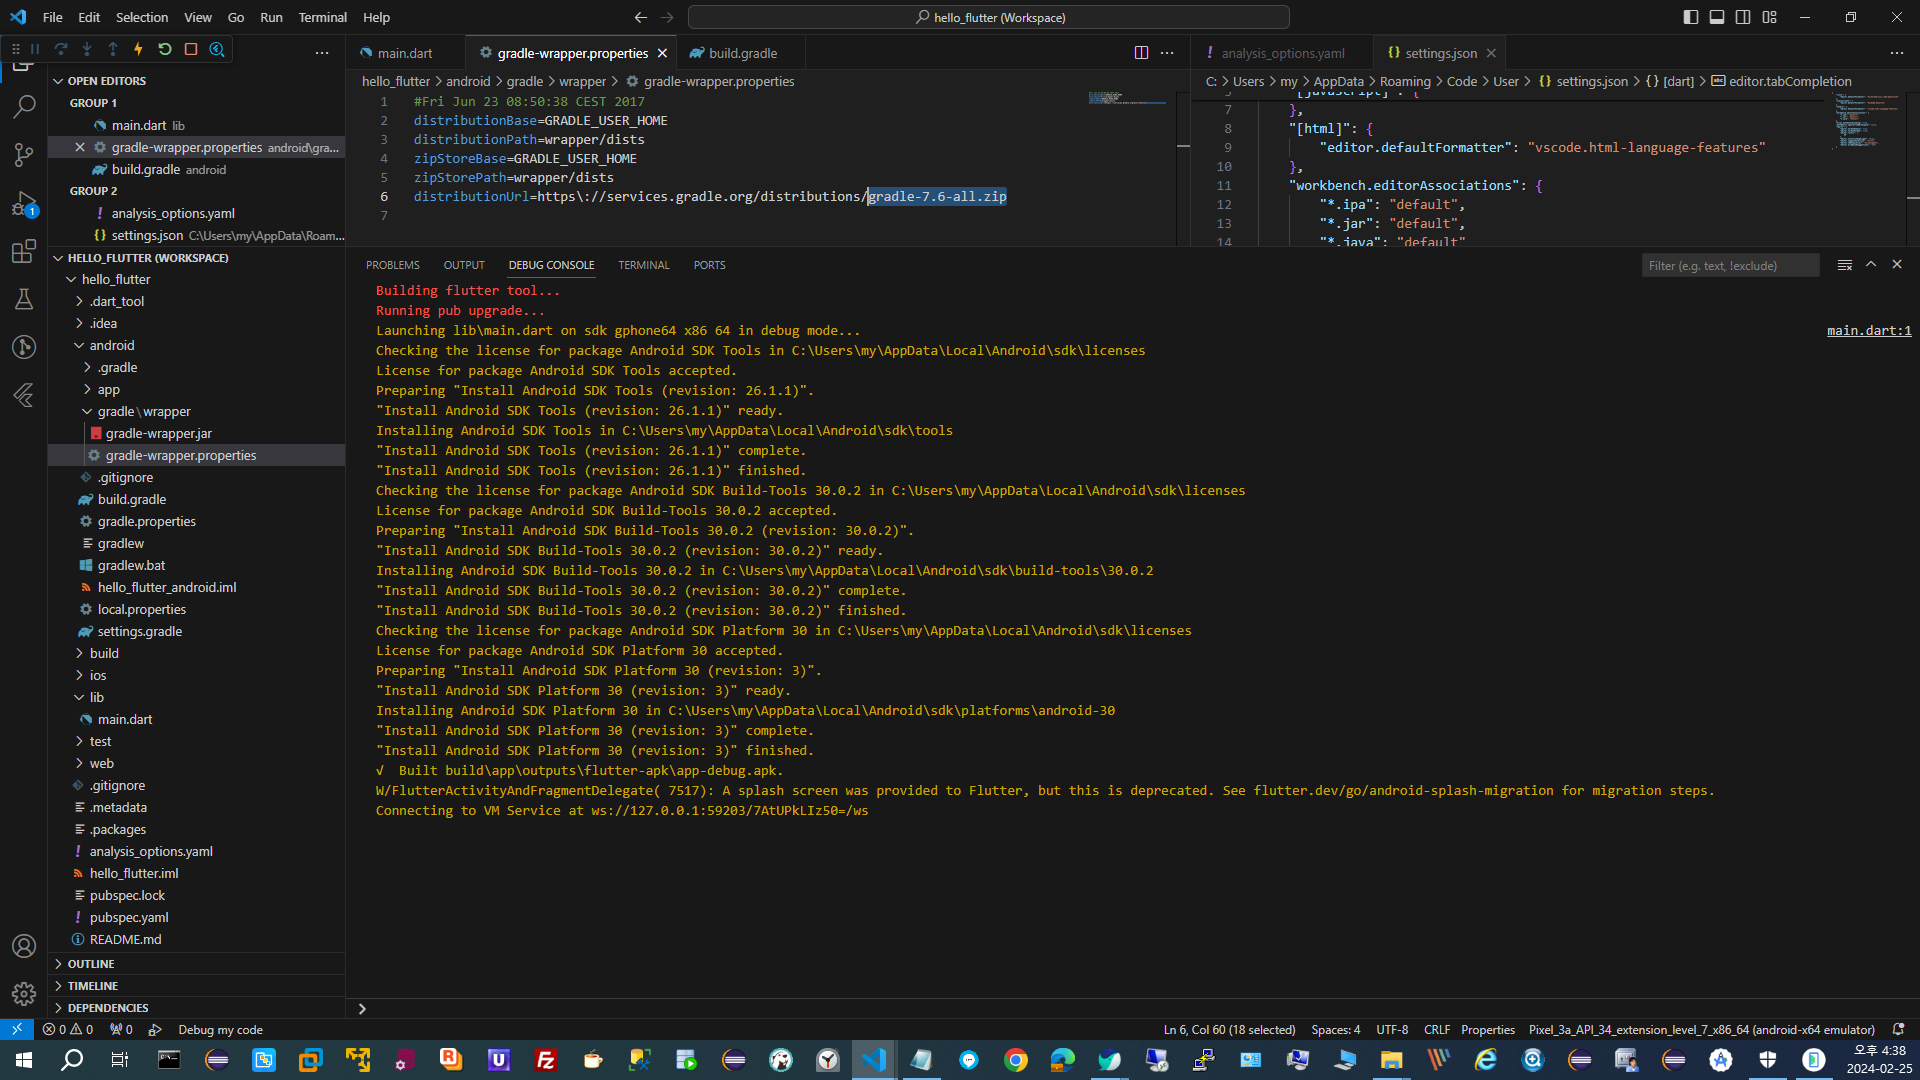Clear the debug console output
Viewport: 1920px width, 1080px height.
pos(1845,265)
